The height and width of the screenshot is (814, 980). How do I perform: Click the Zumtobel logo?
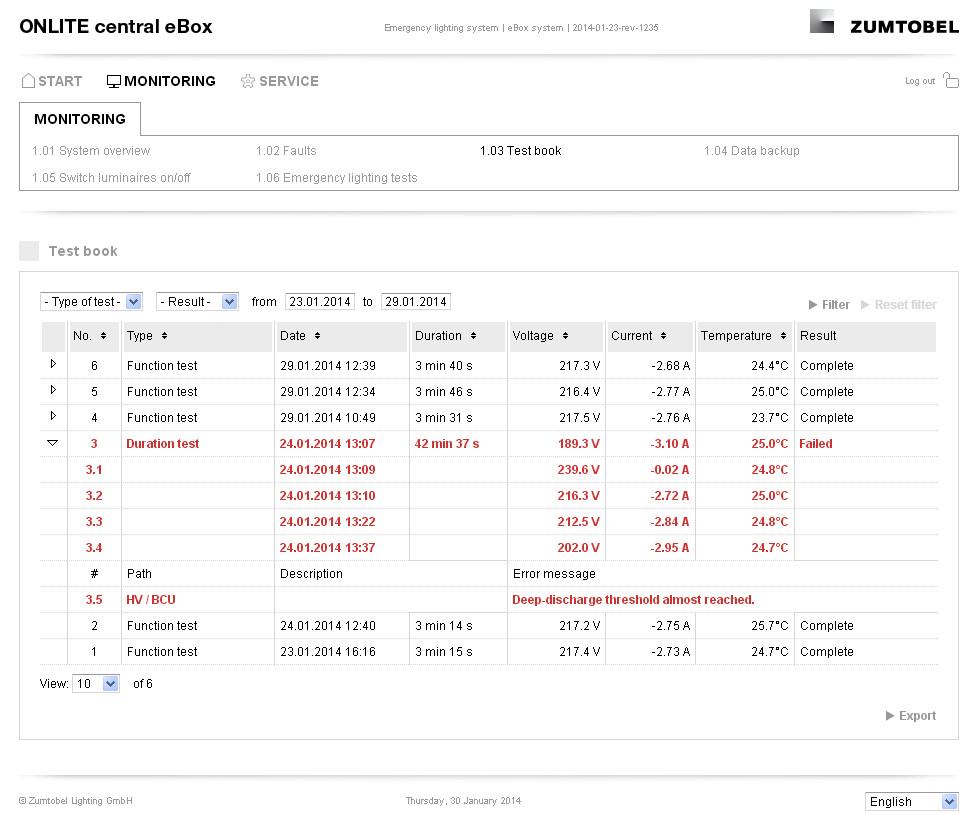[x=884, y=23]
